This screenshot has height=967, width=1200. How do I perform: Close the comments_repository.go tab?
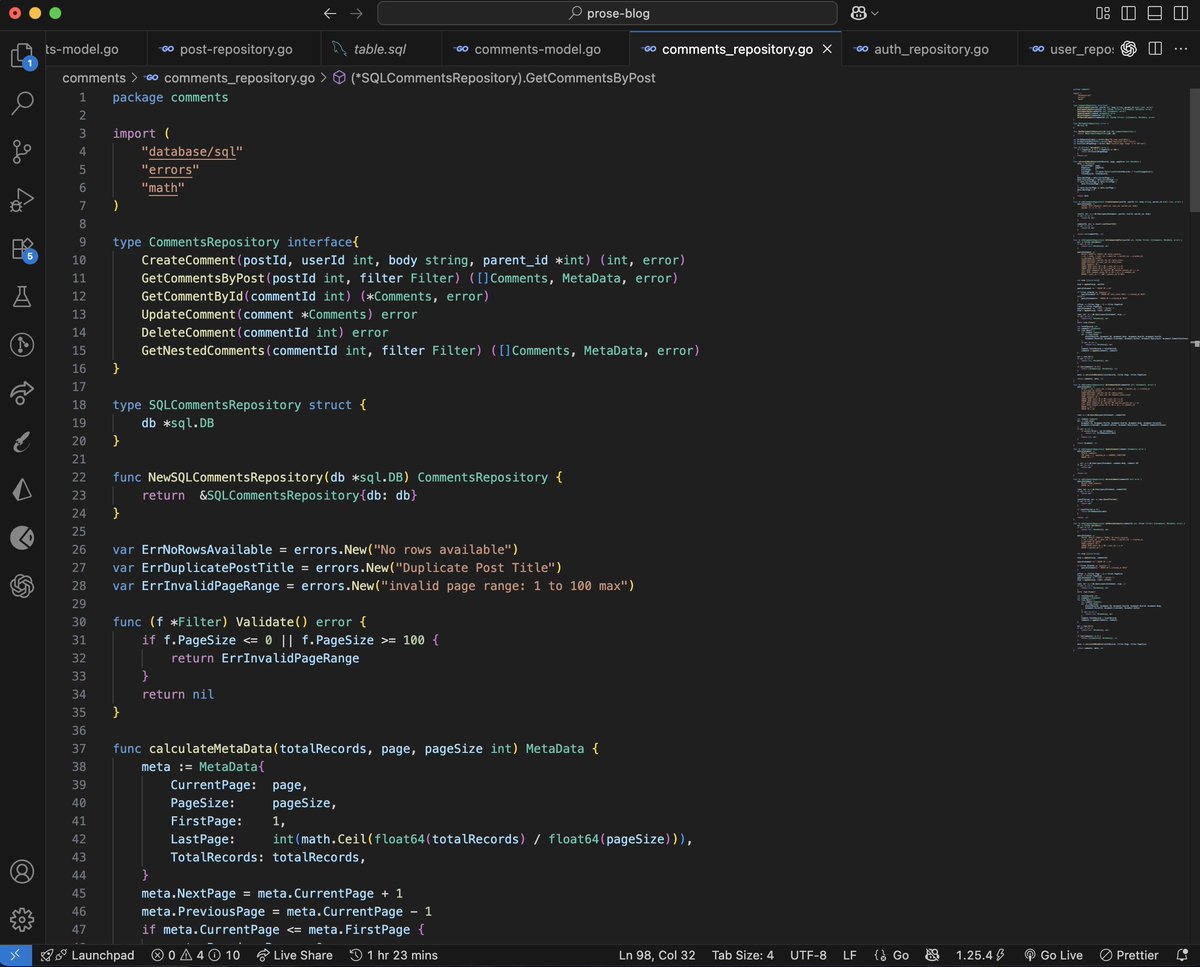pos(826,49)
